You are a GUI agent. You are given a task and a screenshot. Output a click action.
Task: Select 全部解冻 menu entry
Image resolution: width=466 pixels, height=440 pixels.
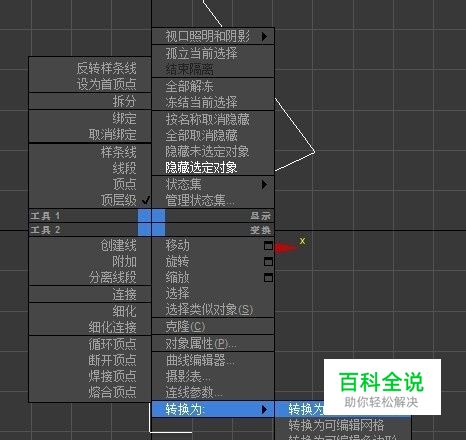[x=189, y=87]
